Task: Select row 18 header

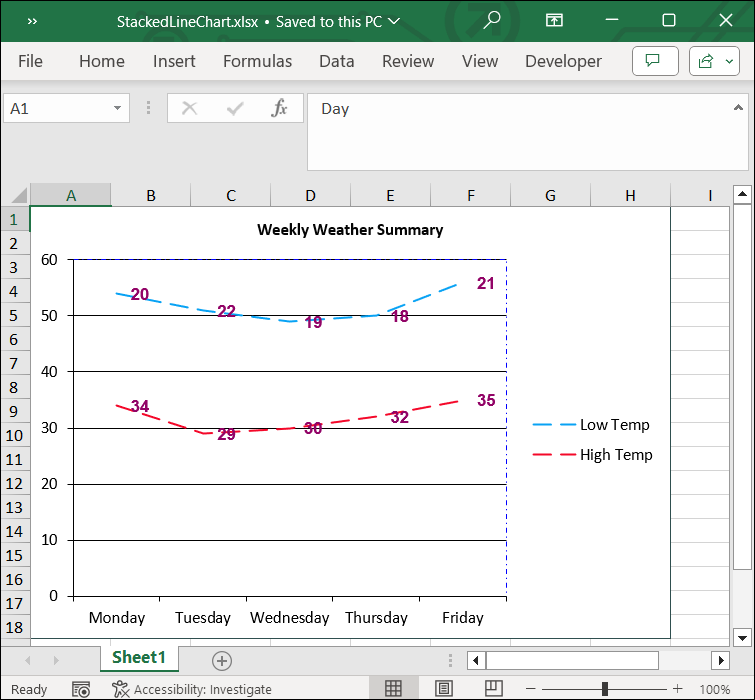Action: (14, 627)
